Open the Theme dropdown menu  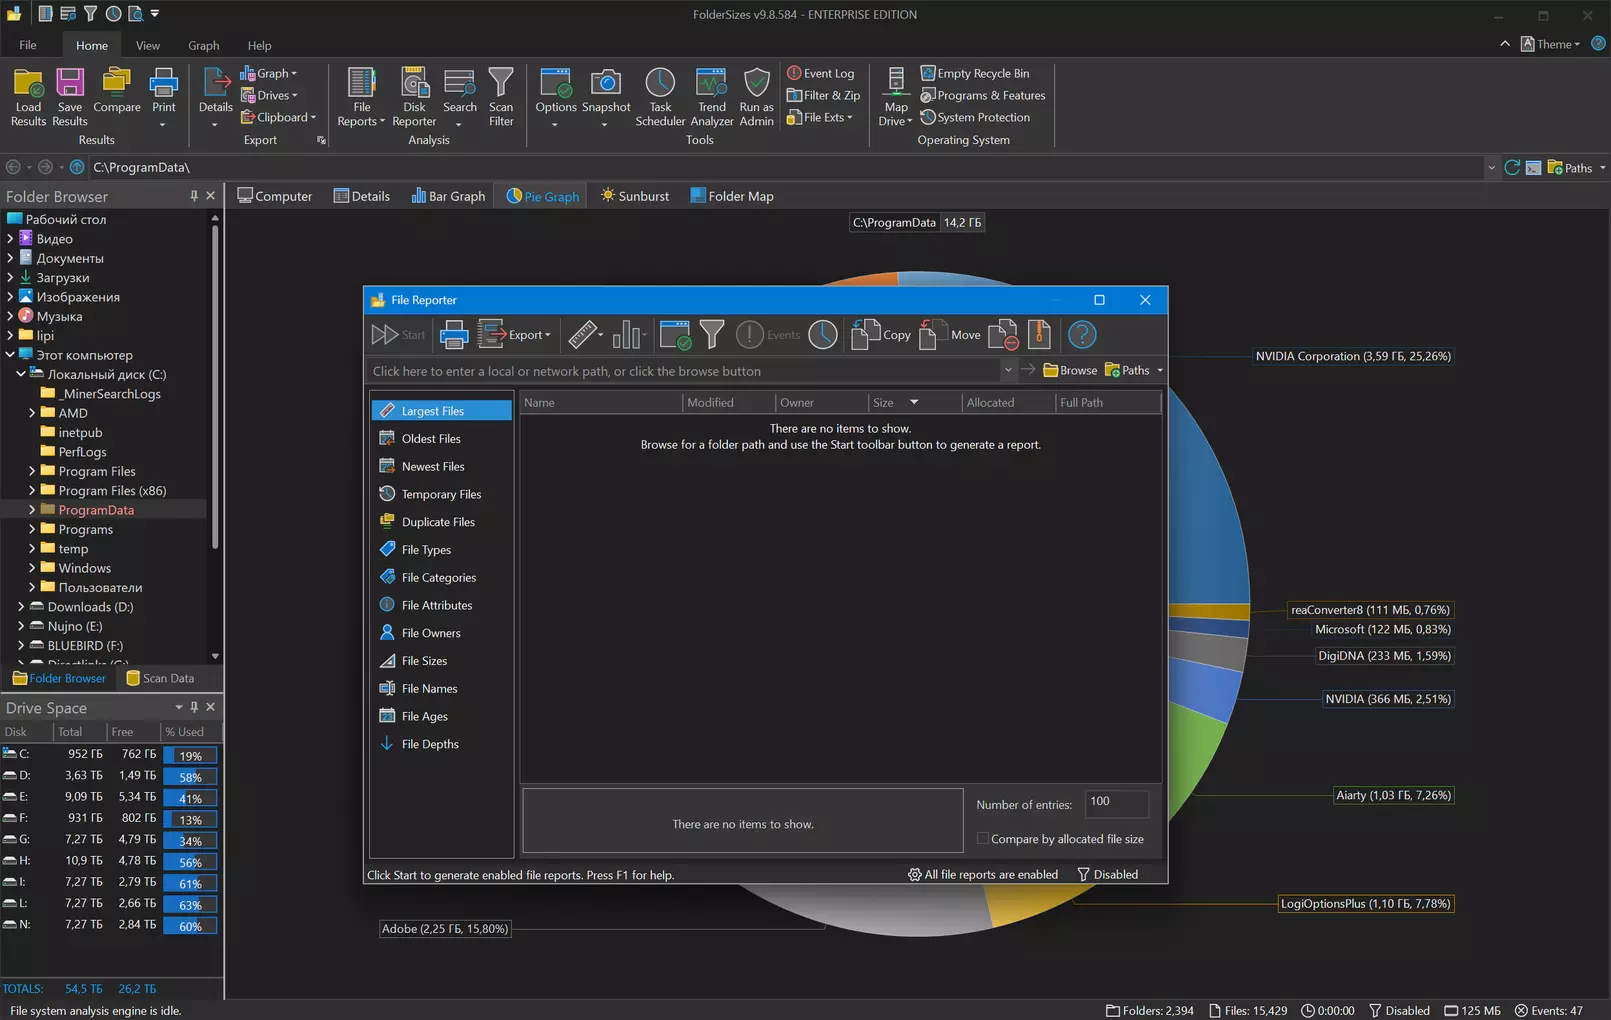[1551, 44]
